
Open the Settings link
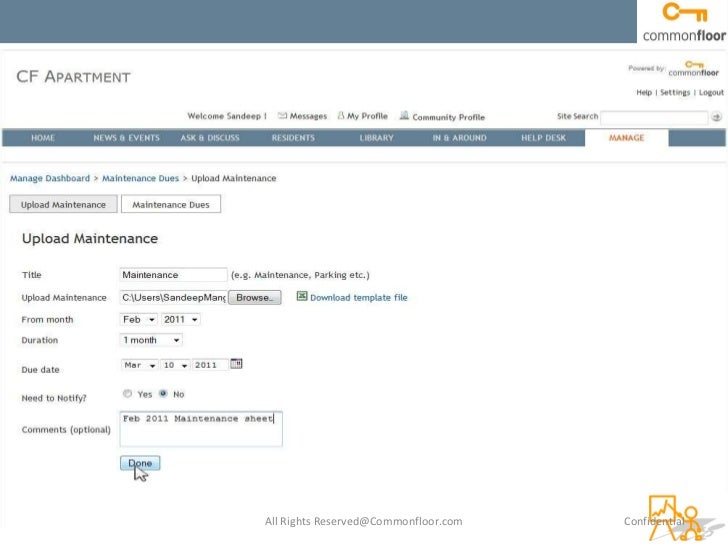675,92
